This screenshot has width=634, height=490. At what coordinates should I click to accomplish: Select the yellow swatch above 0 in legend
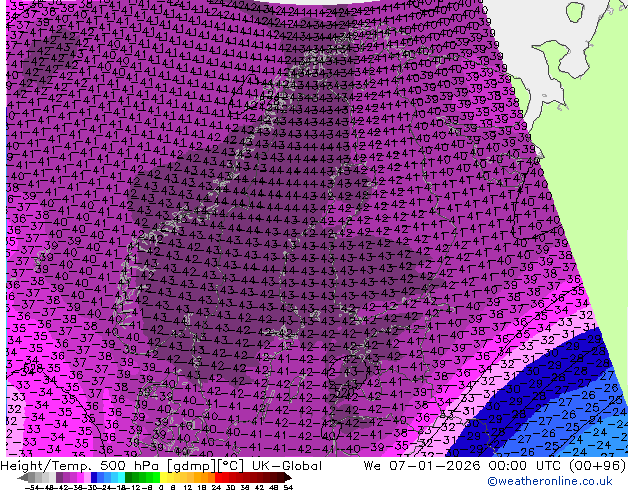[x=163, y=477]
